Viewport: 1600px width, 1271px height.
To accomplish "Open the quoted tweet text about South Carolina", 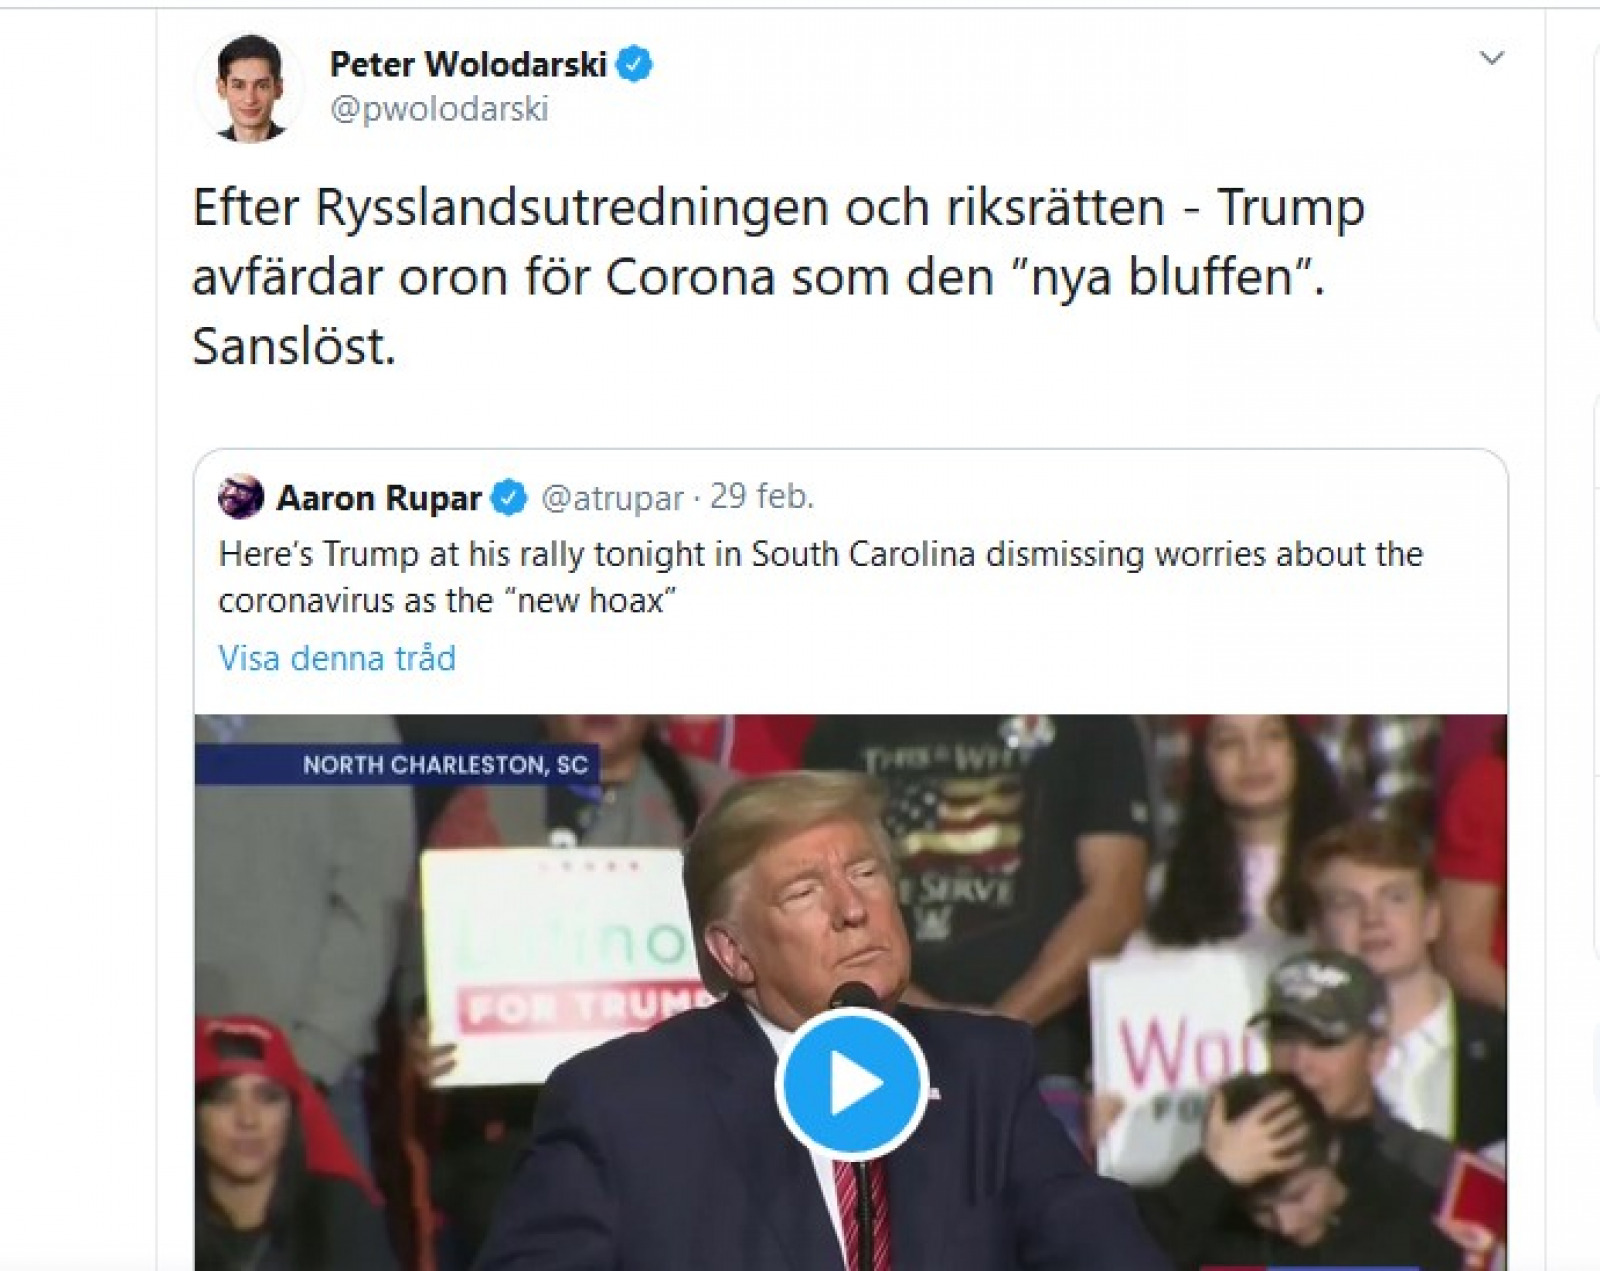I will tap(820, 577).
